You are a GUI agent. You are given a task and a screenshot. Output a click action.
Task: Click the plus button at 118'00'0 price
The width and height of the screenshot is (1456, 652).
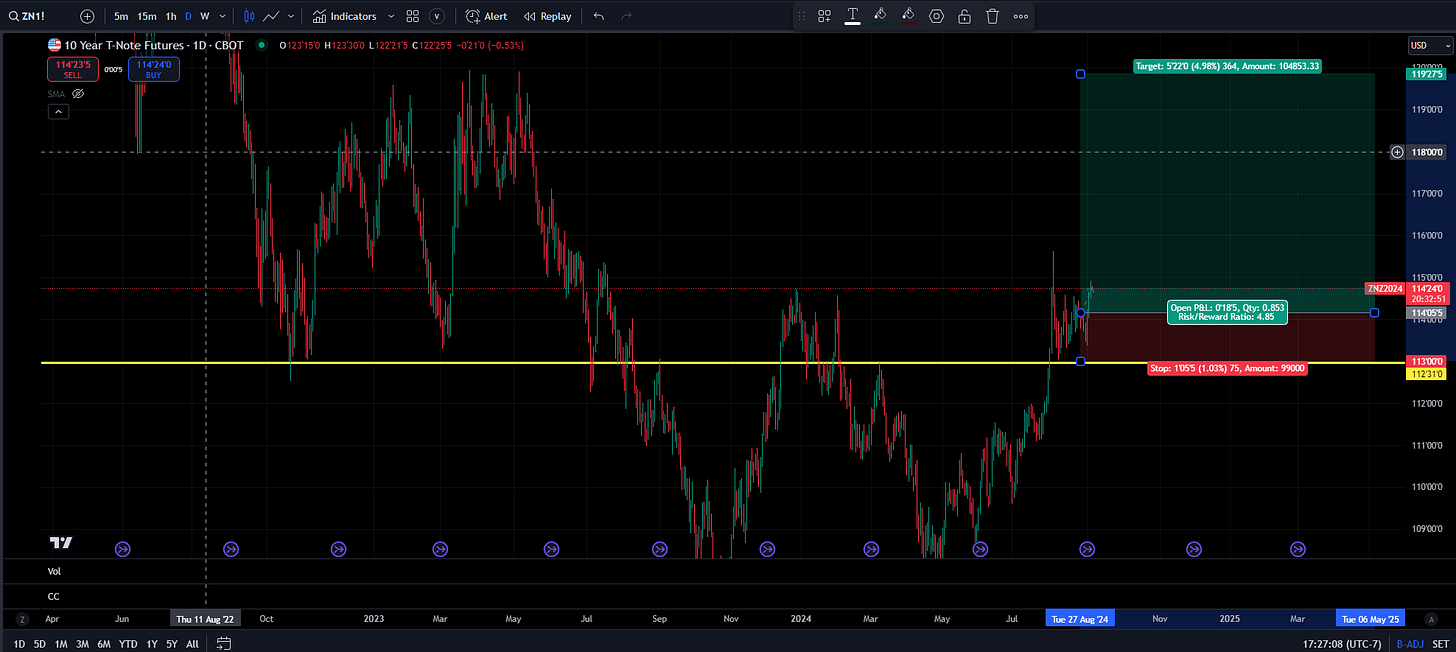(x=1397, y=152)
